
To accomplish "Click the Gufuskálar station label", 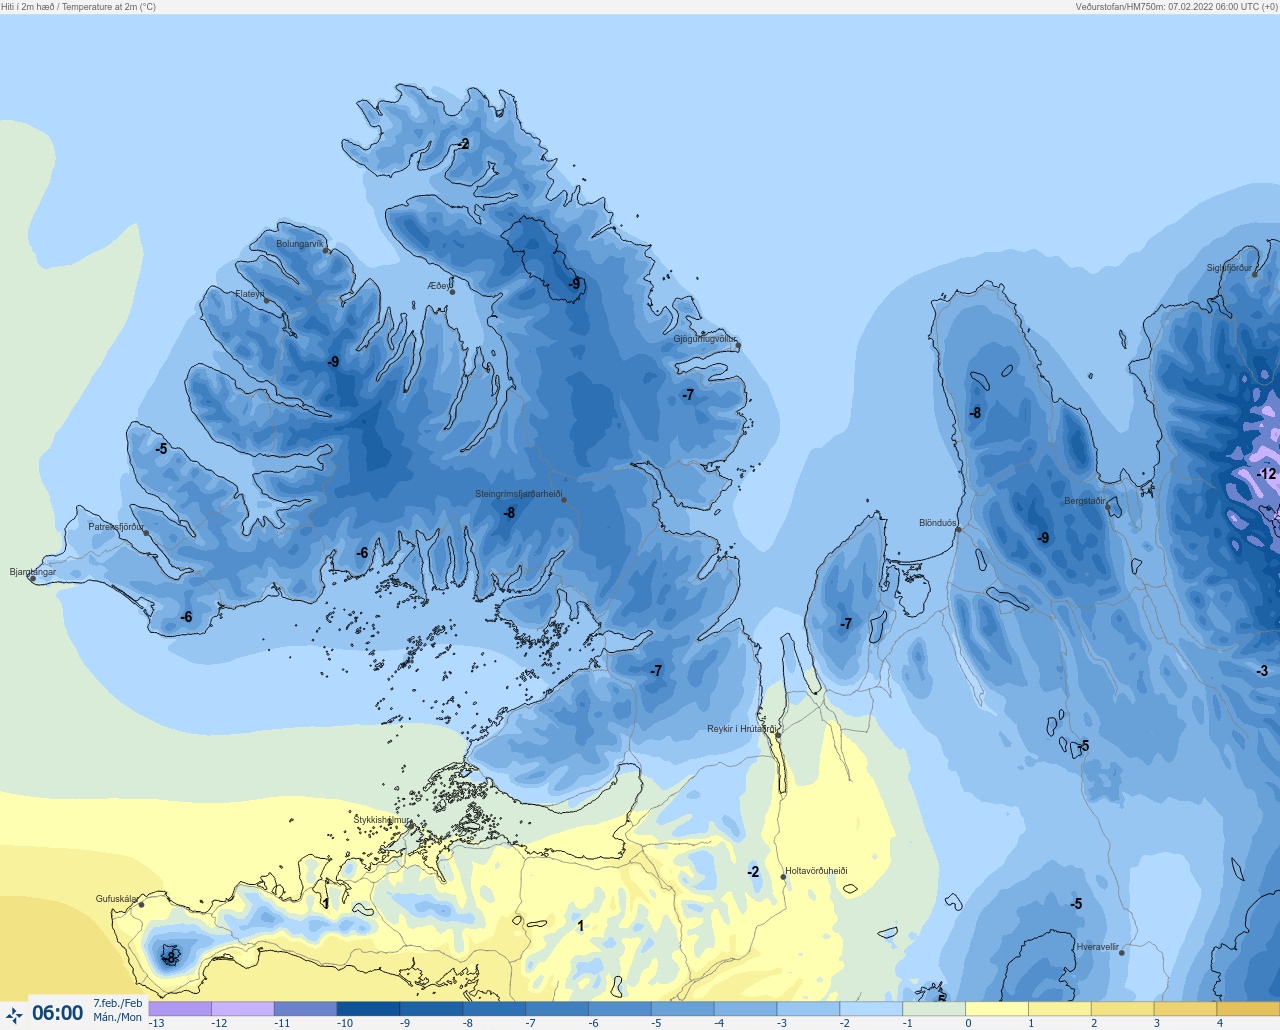I will click(x=117, y=899).
